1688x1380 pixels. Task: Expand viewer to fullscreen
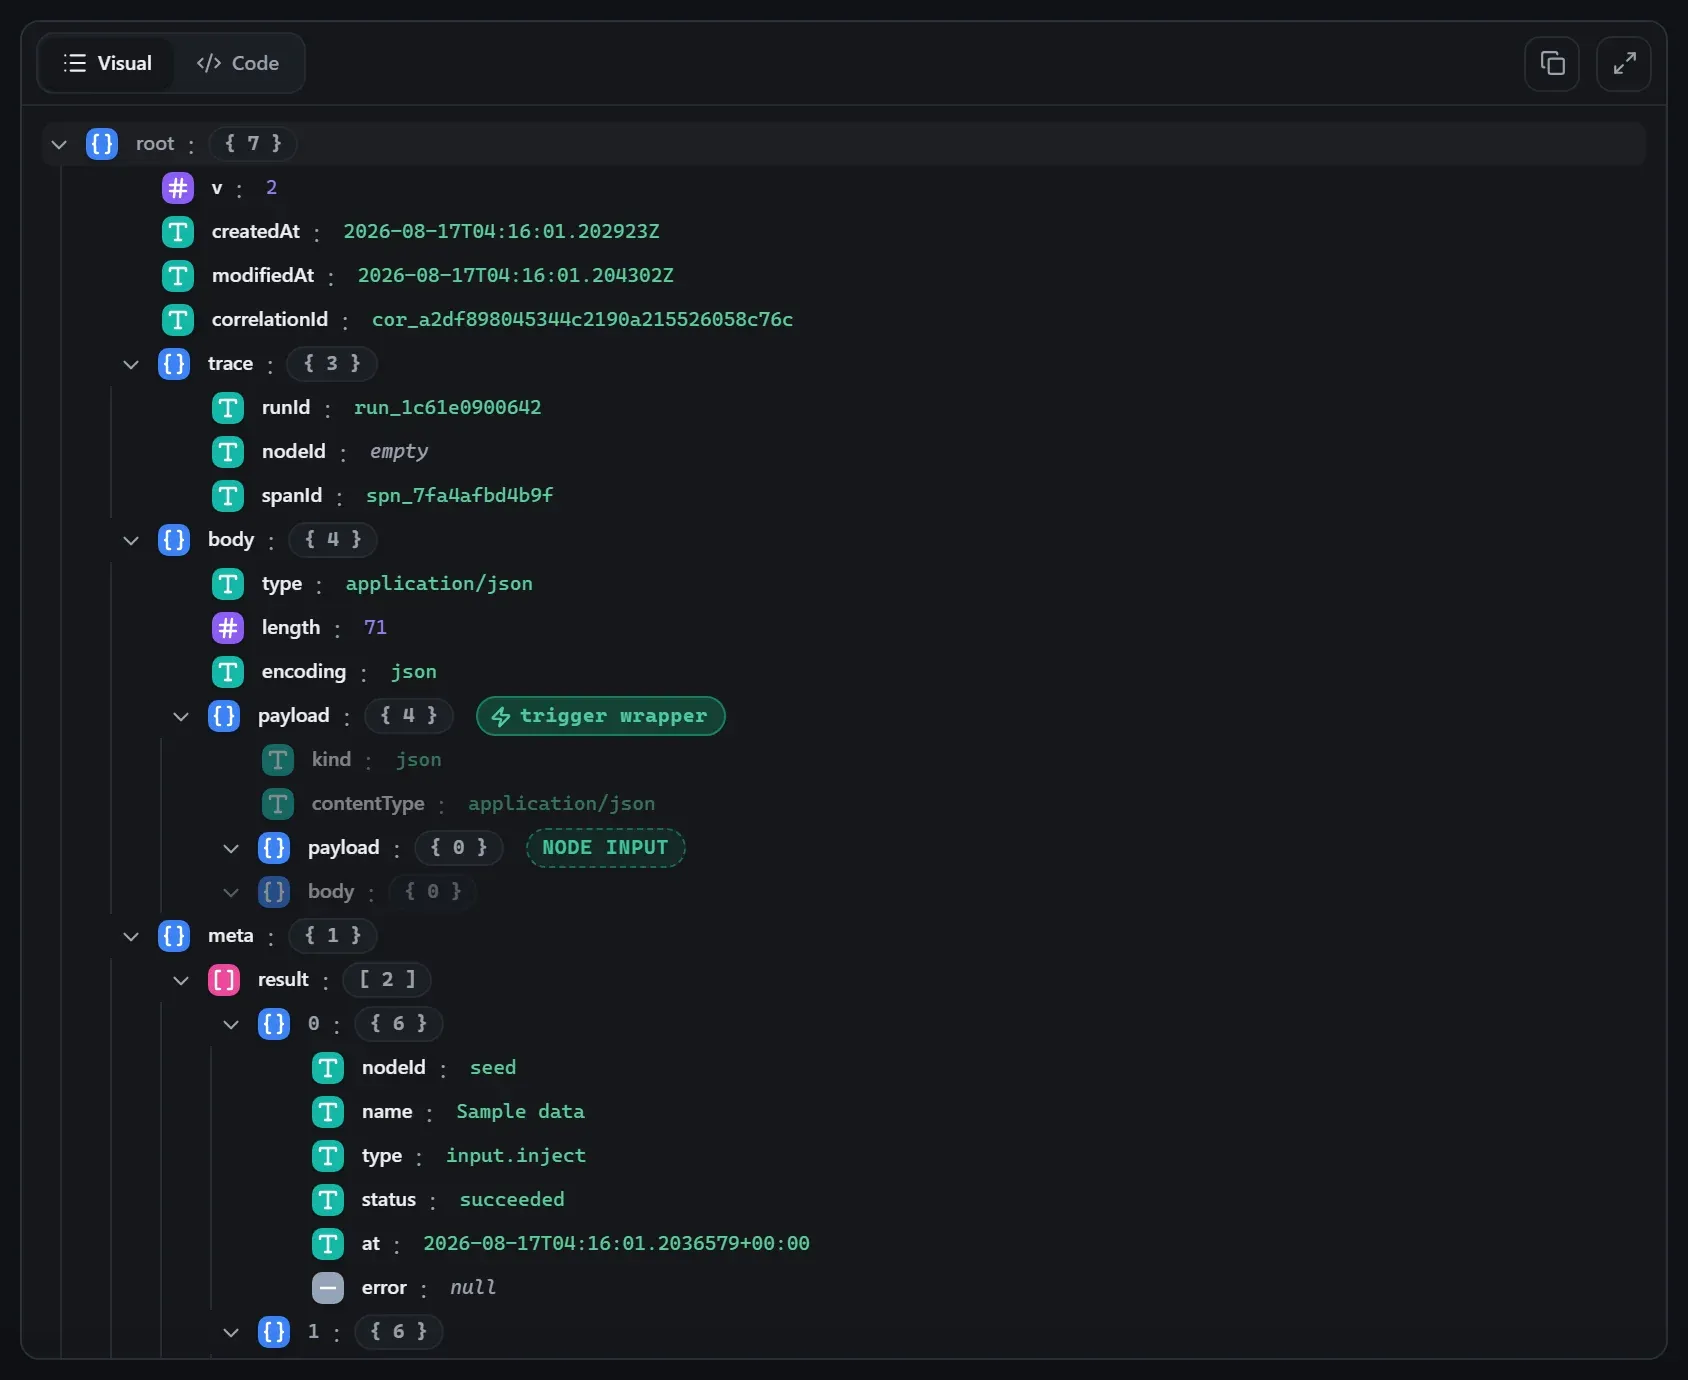pos(1624,64)
